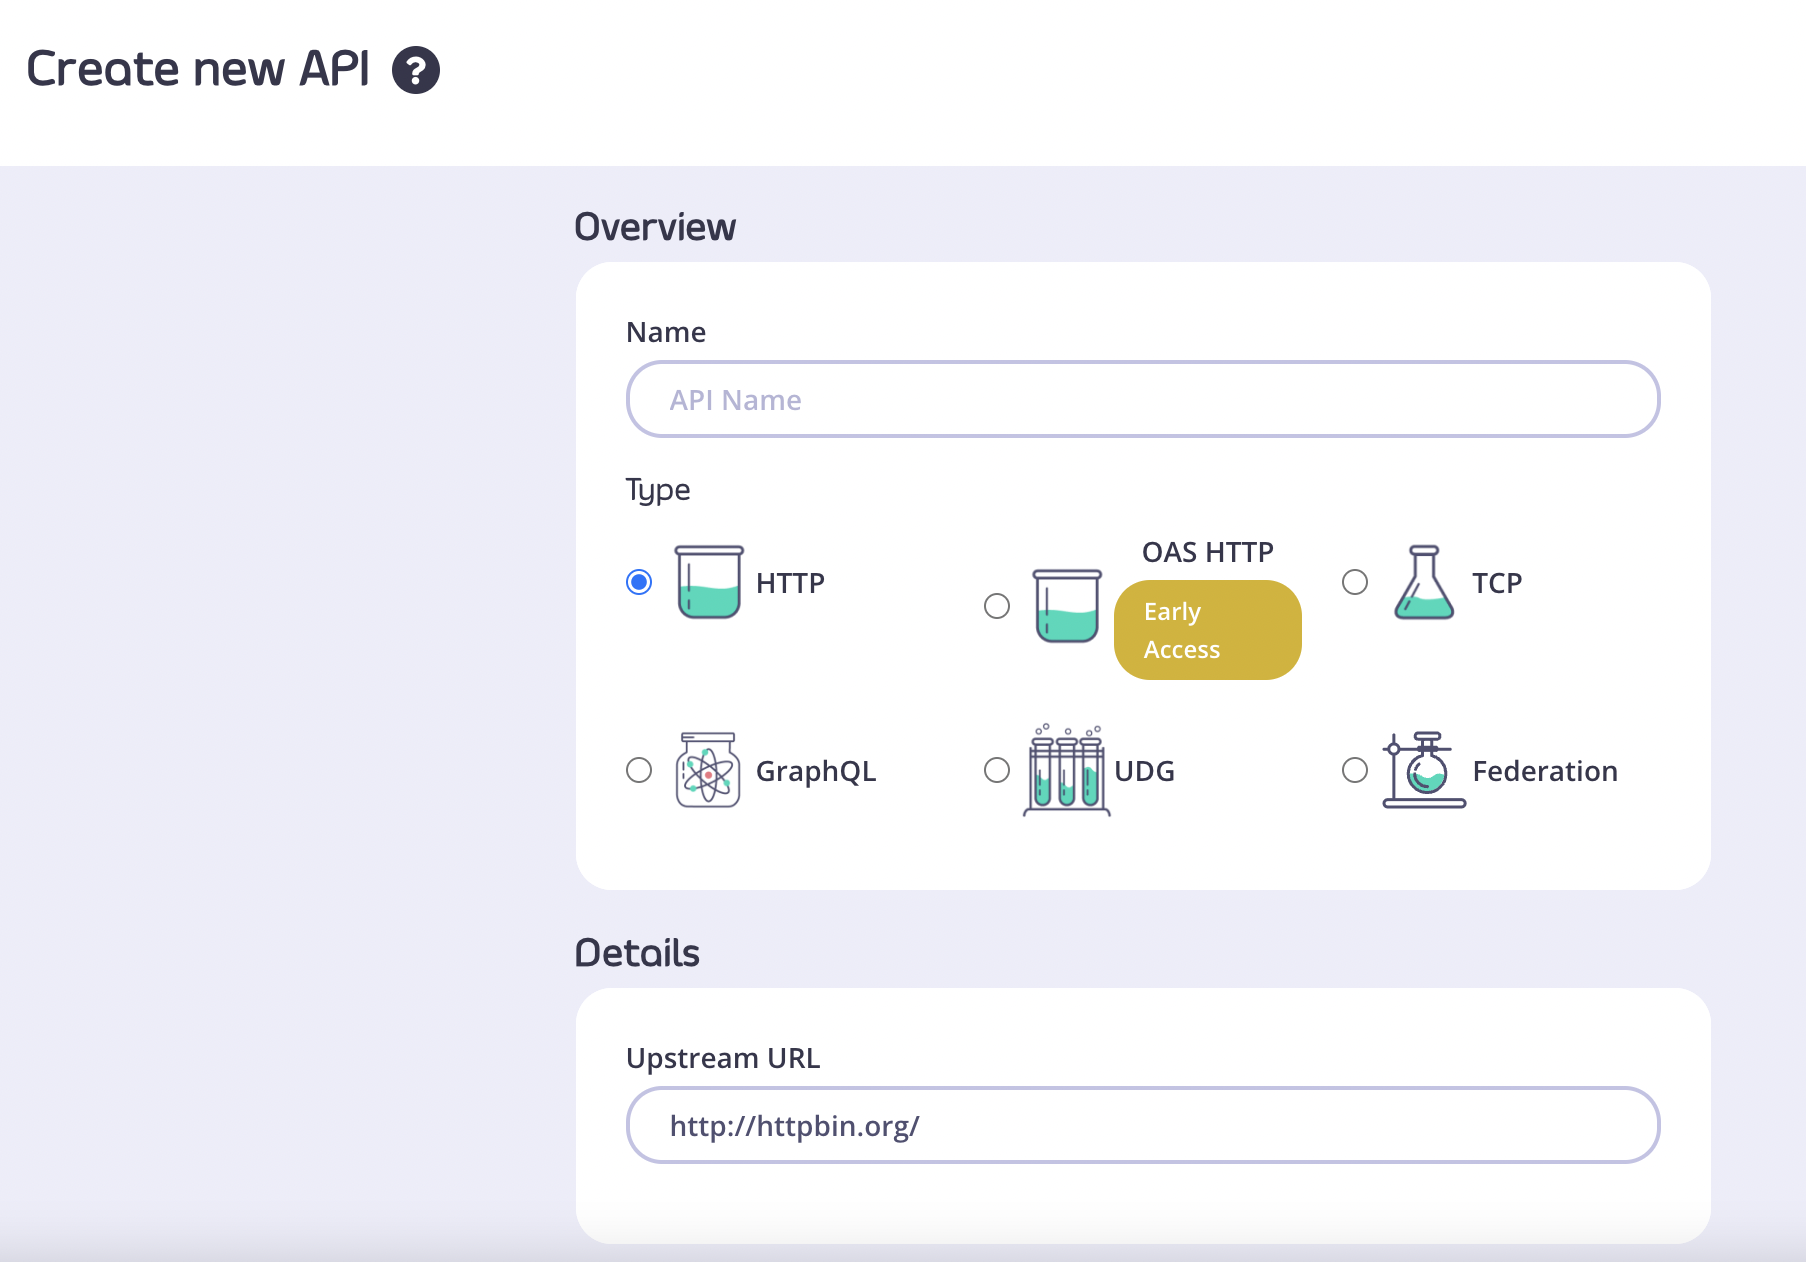Click the Federation type label
Viewport: 1806px width, 1262px height.
click(x=1545, y=771)
